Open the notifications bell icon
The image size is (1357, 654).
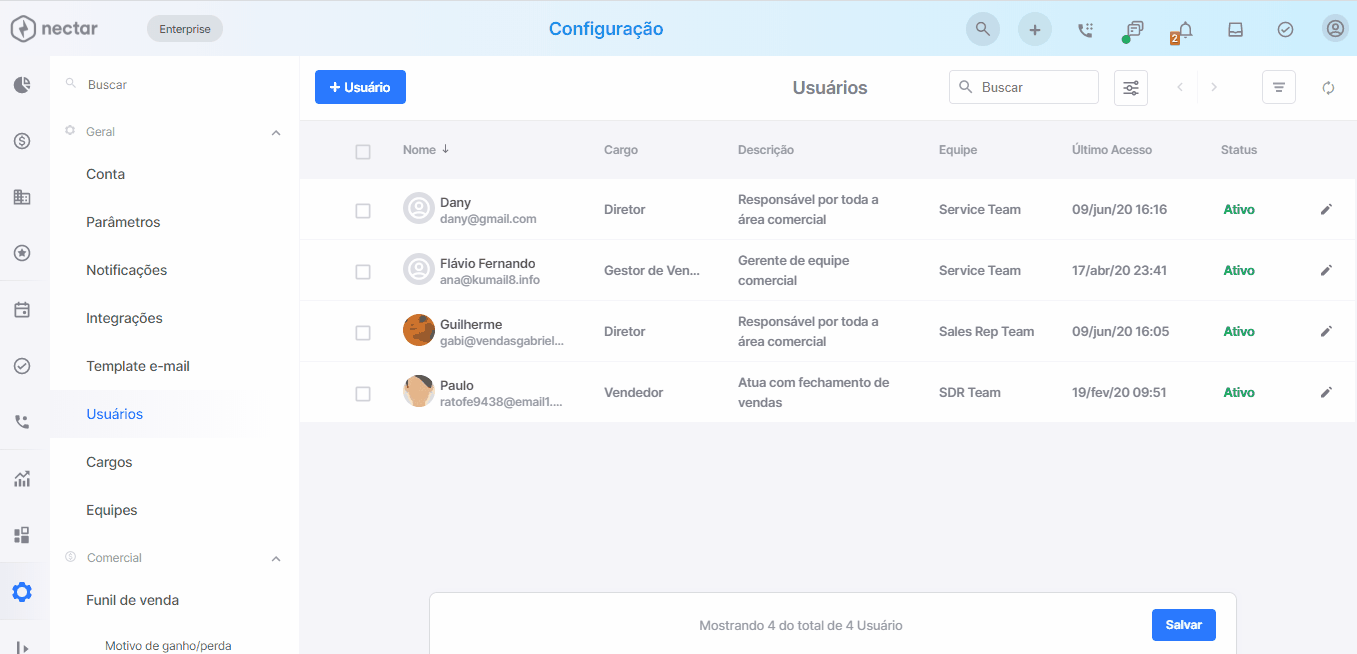[x=1185, y=29]
